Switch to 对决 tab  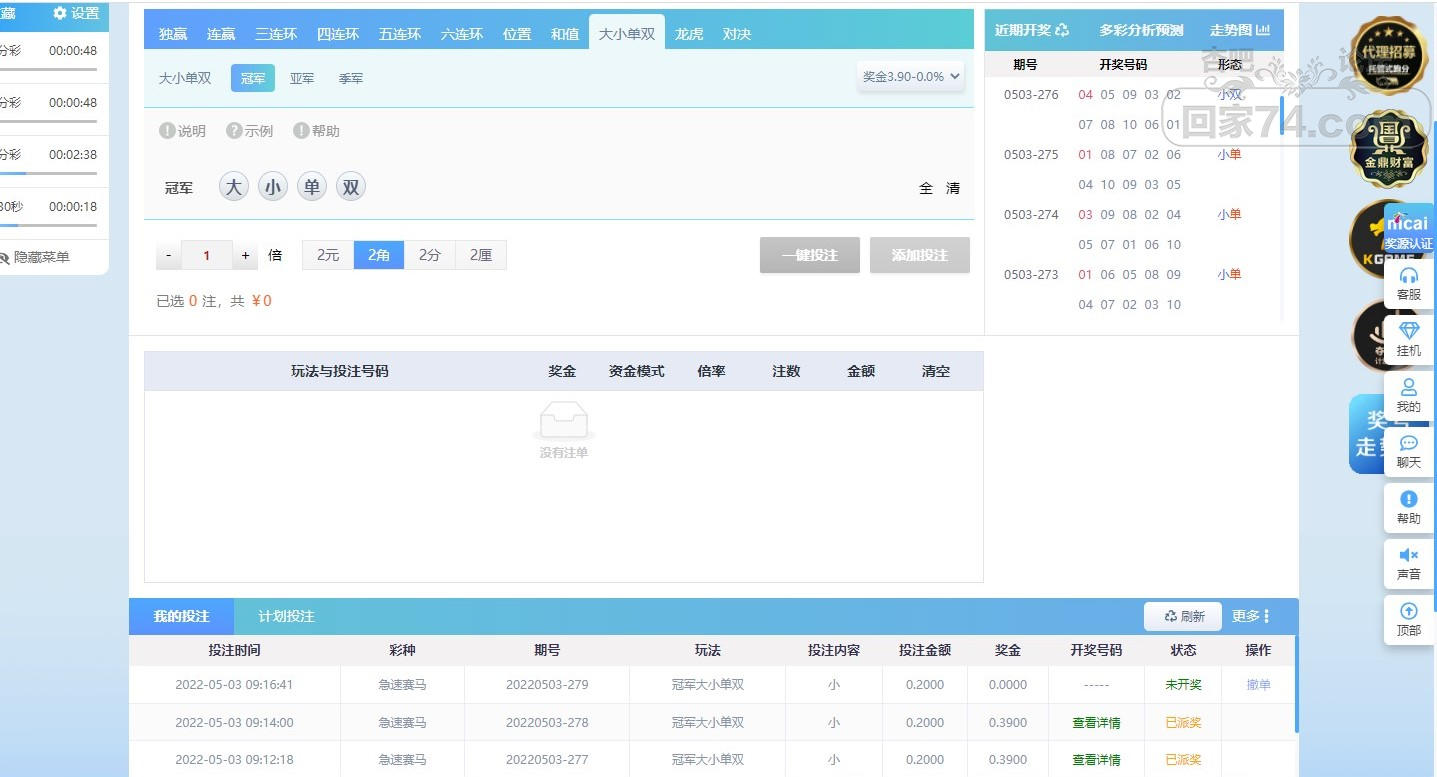737,34
